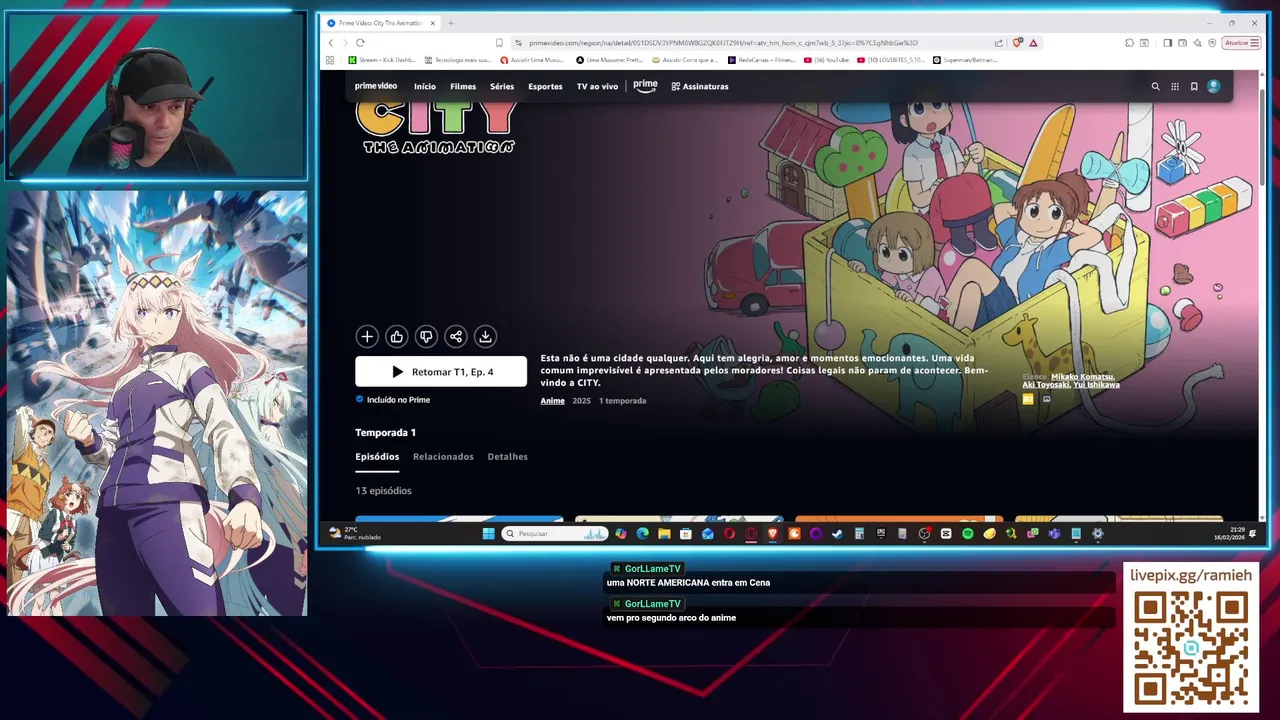
Task: Open the Opera browser taskbar icon
Action: pyautogui.click(x=729, y=534)
